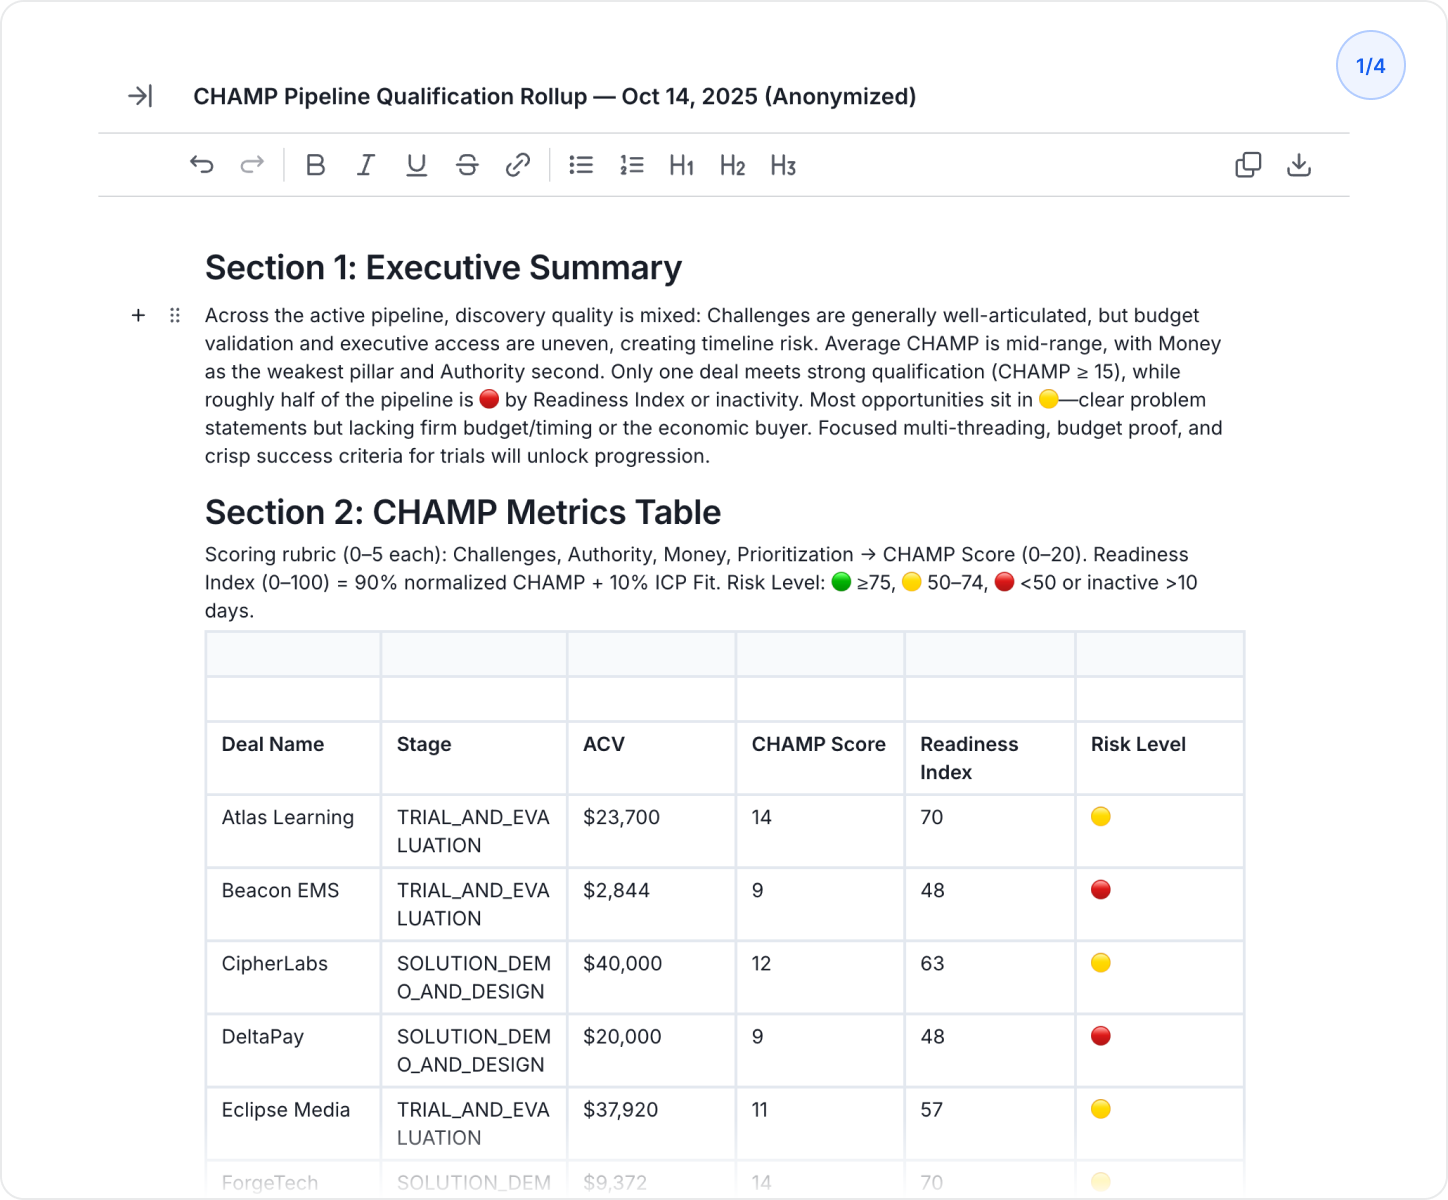Click Eclipse Media CHAMP Score of 11

click(820, 1123)
